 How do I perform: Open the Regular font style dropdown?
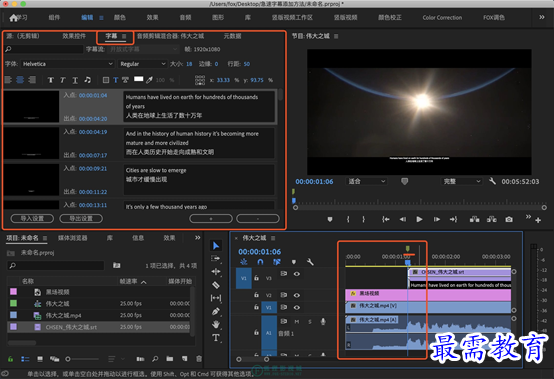point(142,64)
